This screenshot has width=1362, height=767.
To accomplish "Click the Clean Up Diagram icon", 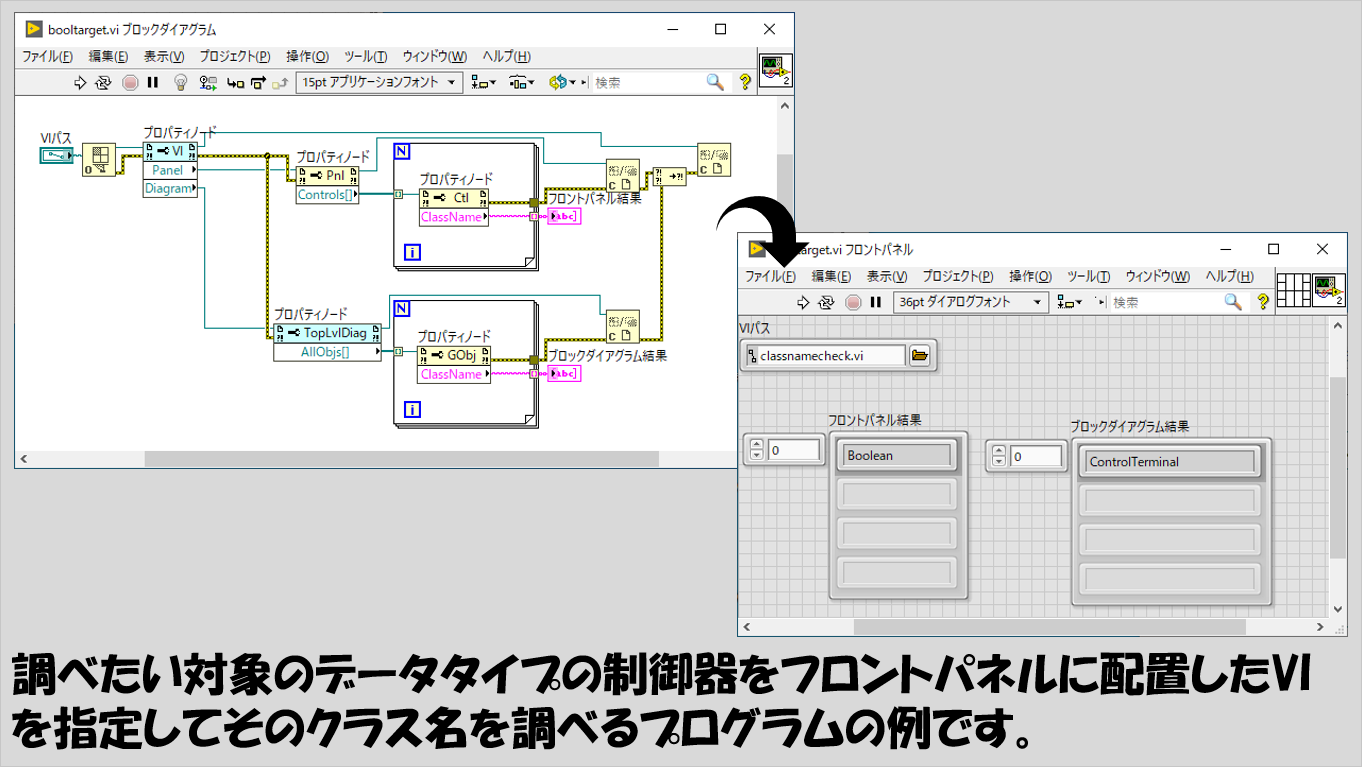I will pos(559,83).
